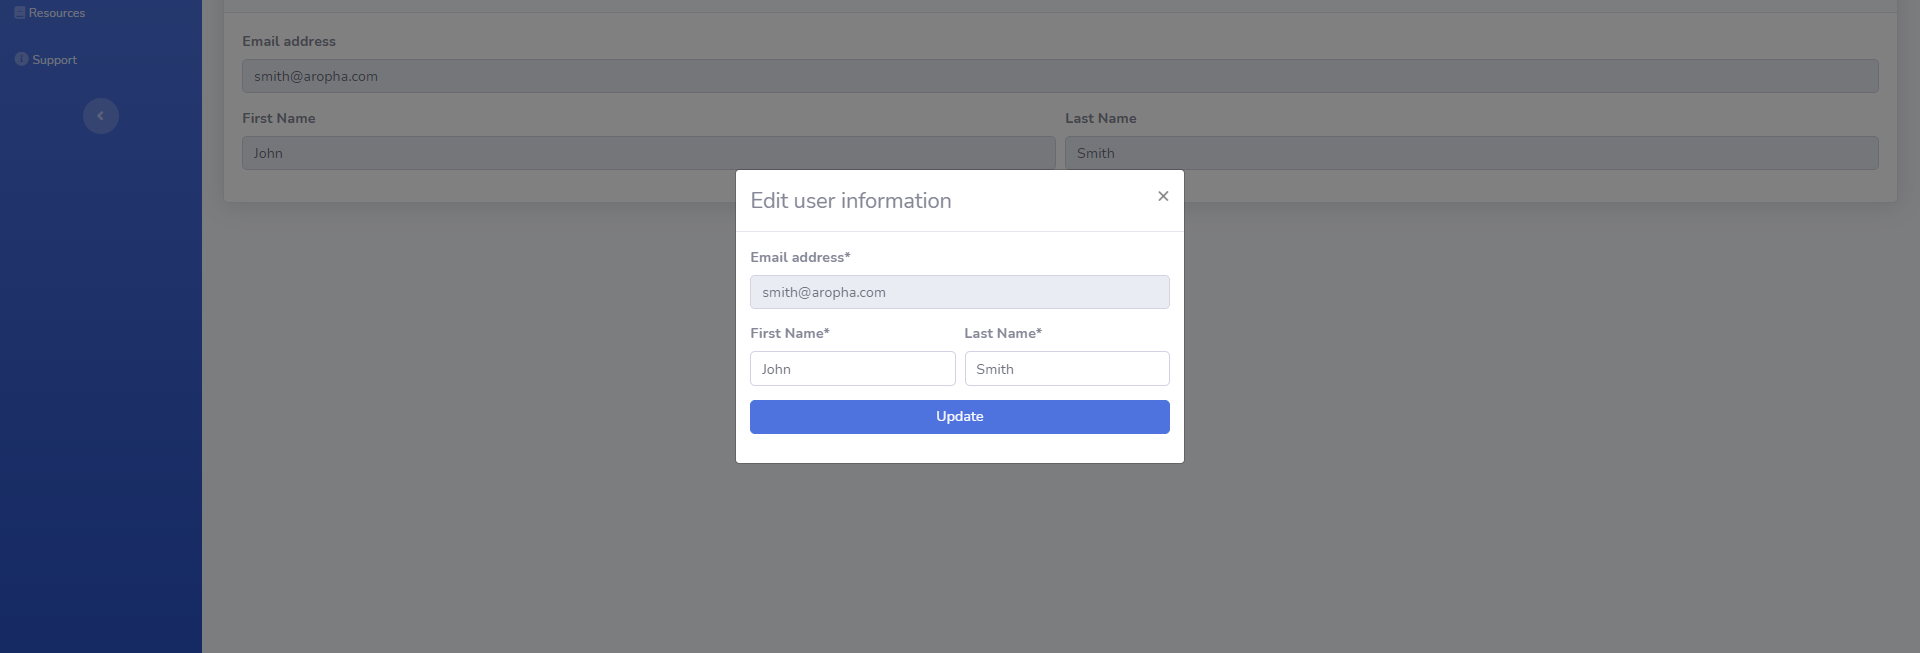Click the background 'First Name' label
The image size is (1920, 653).
(278, 118)
